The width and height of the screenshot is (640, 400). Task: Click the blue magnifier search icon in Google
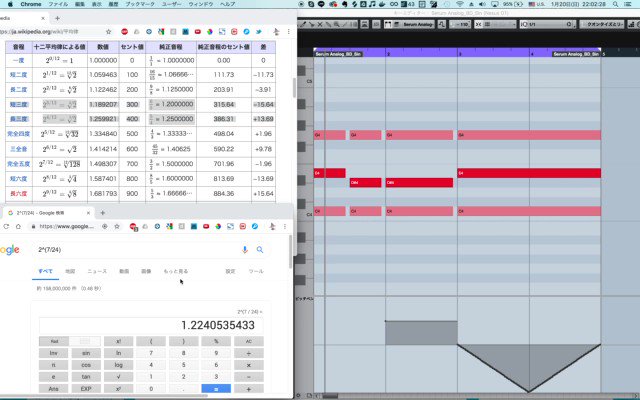point(260,250)
